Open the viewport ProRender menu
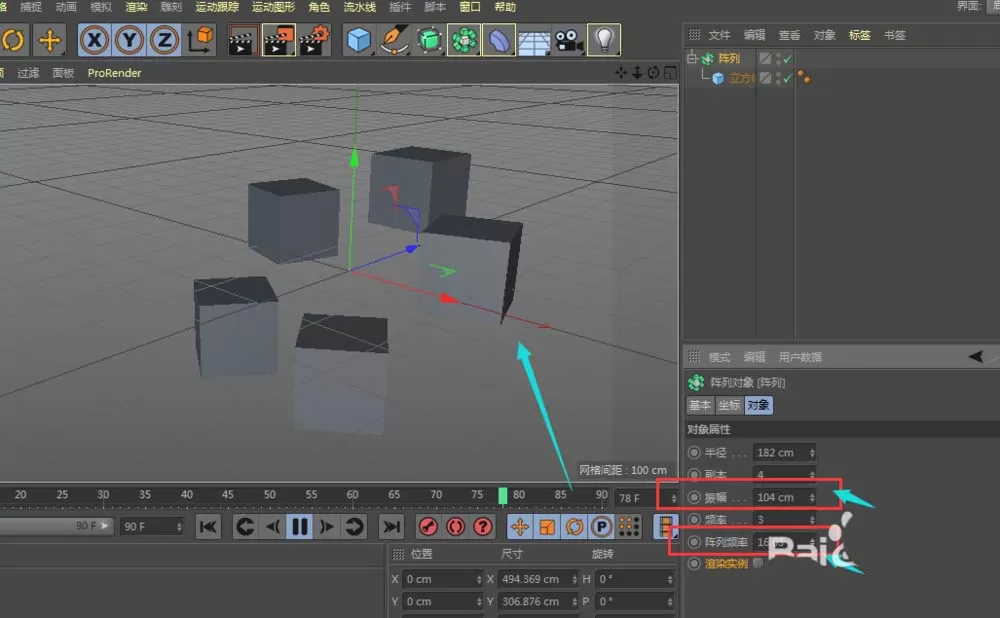The width and height of the screenshot is (1000, 618). [x=114, y=73]
